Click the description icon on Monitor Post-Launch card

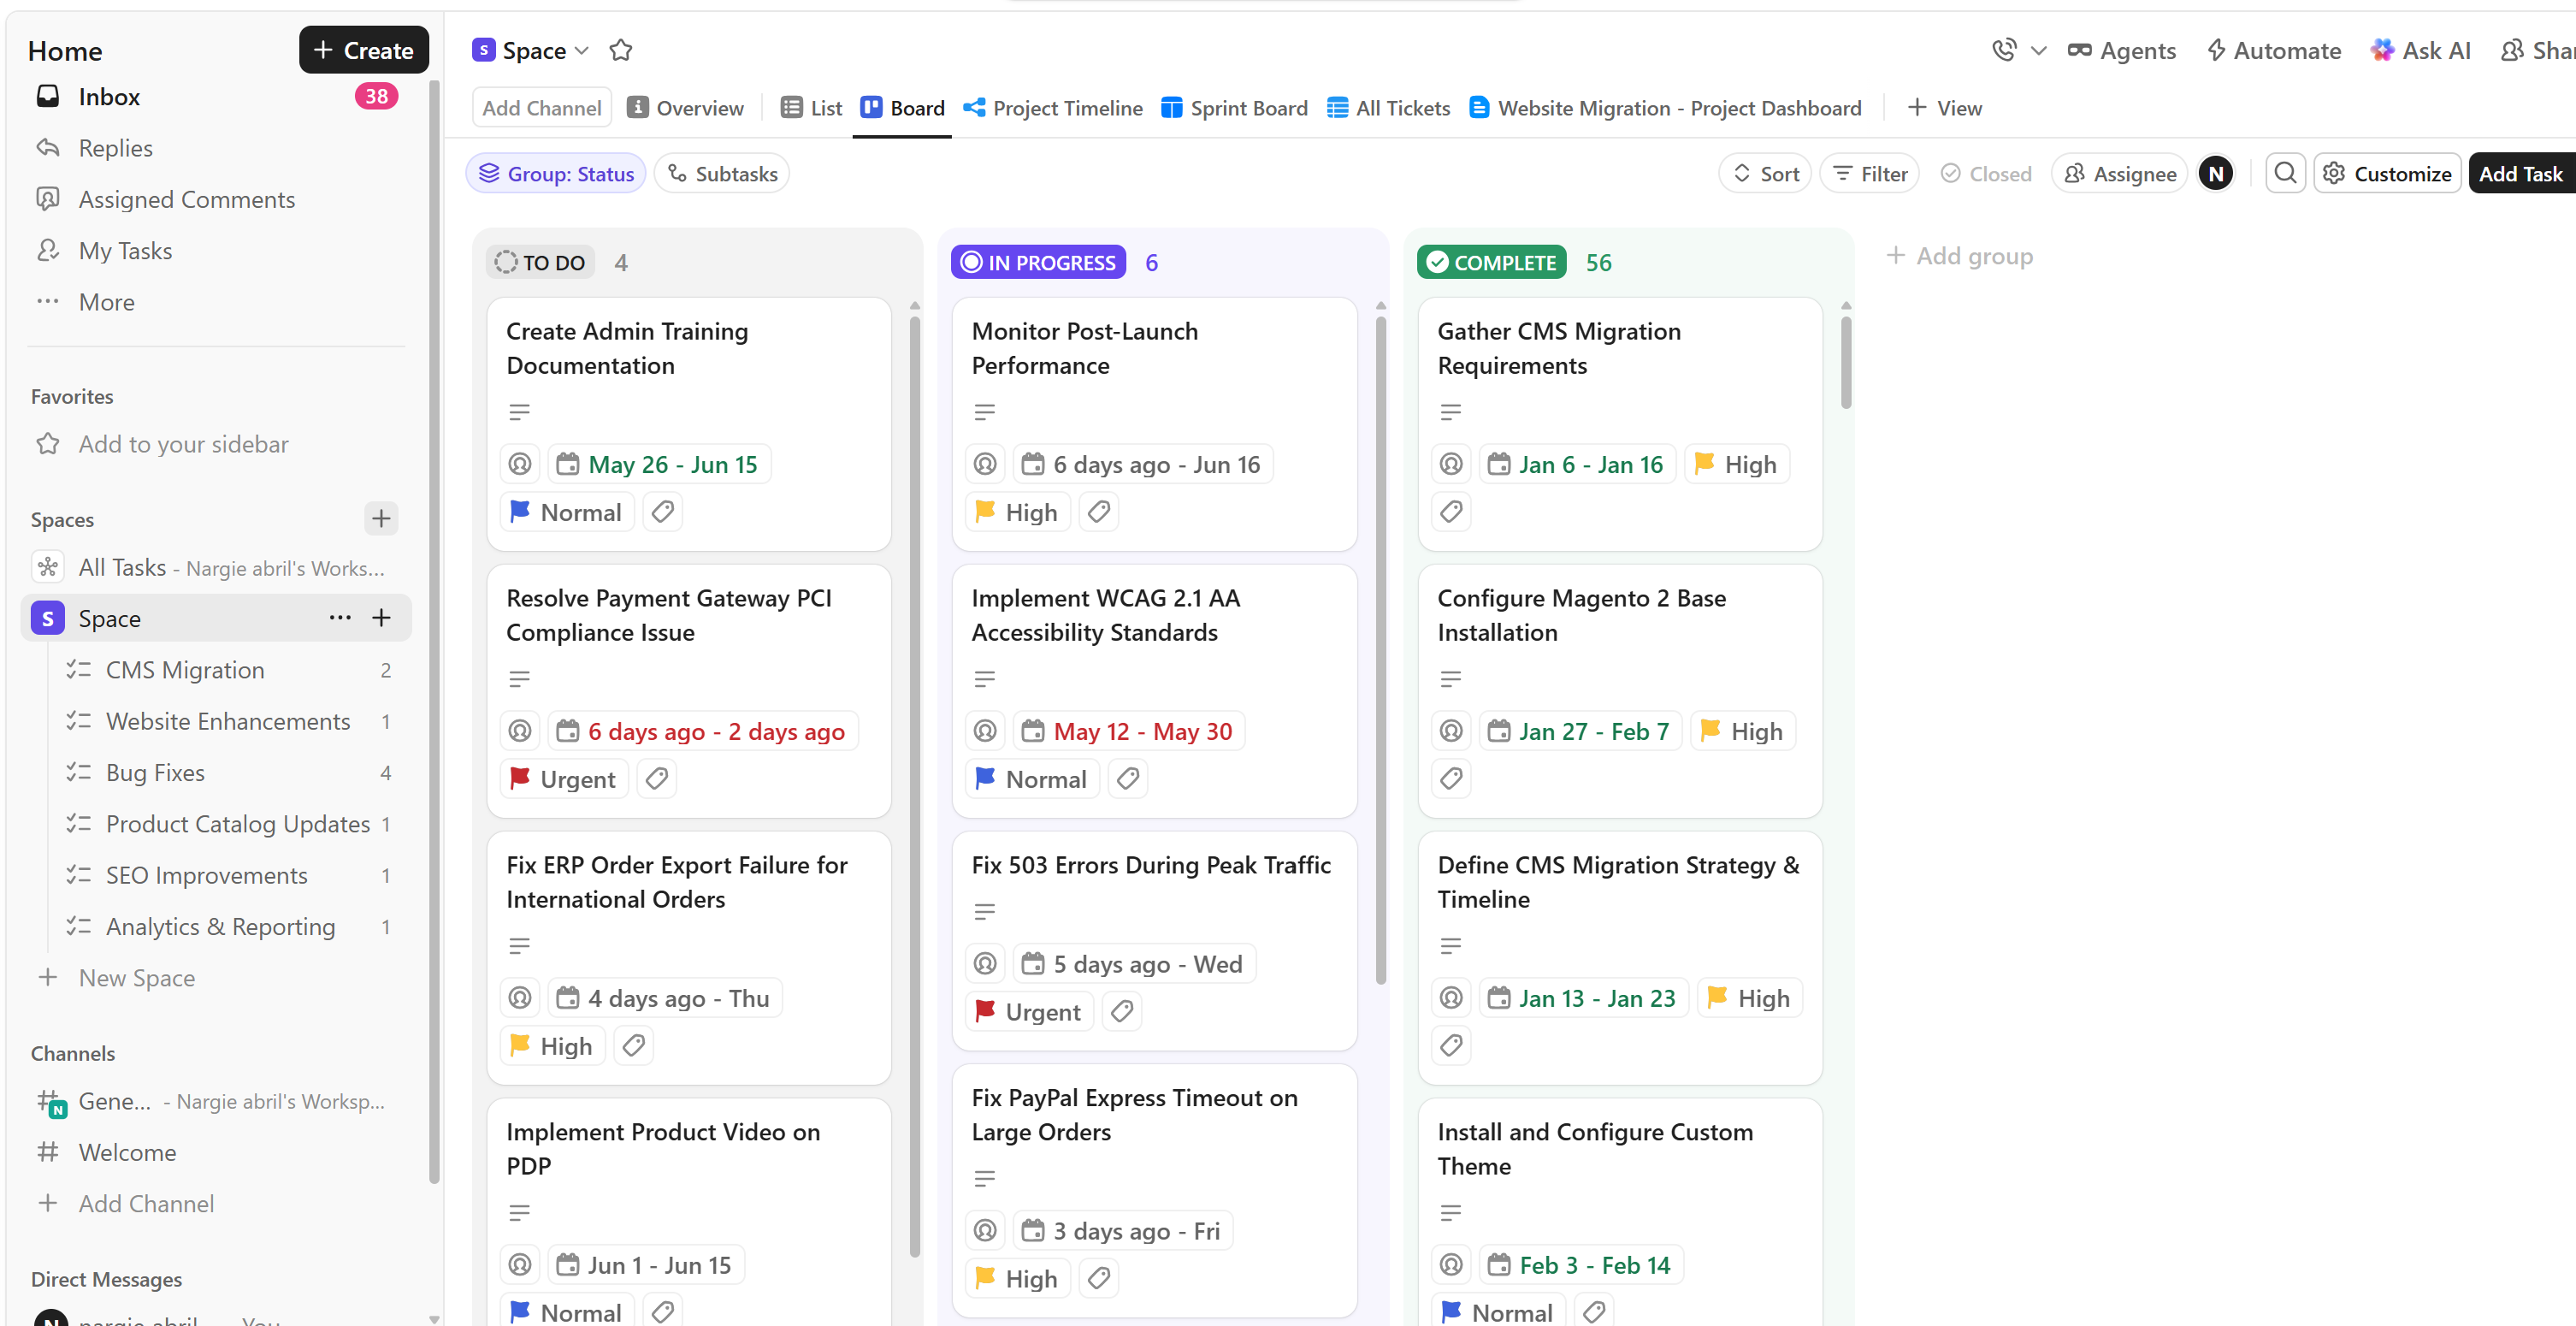984,412
